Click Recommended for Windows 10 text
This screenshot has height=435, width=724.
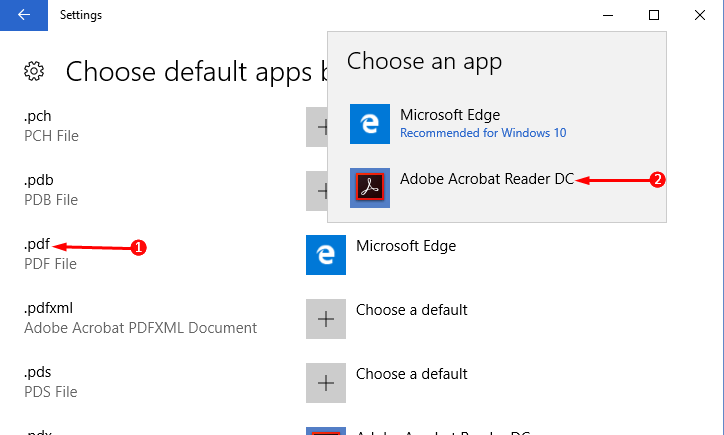[x=483, y=132]
